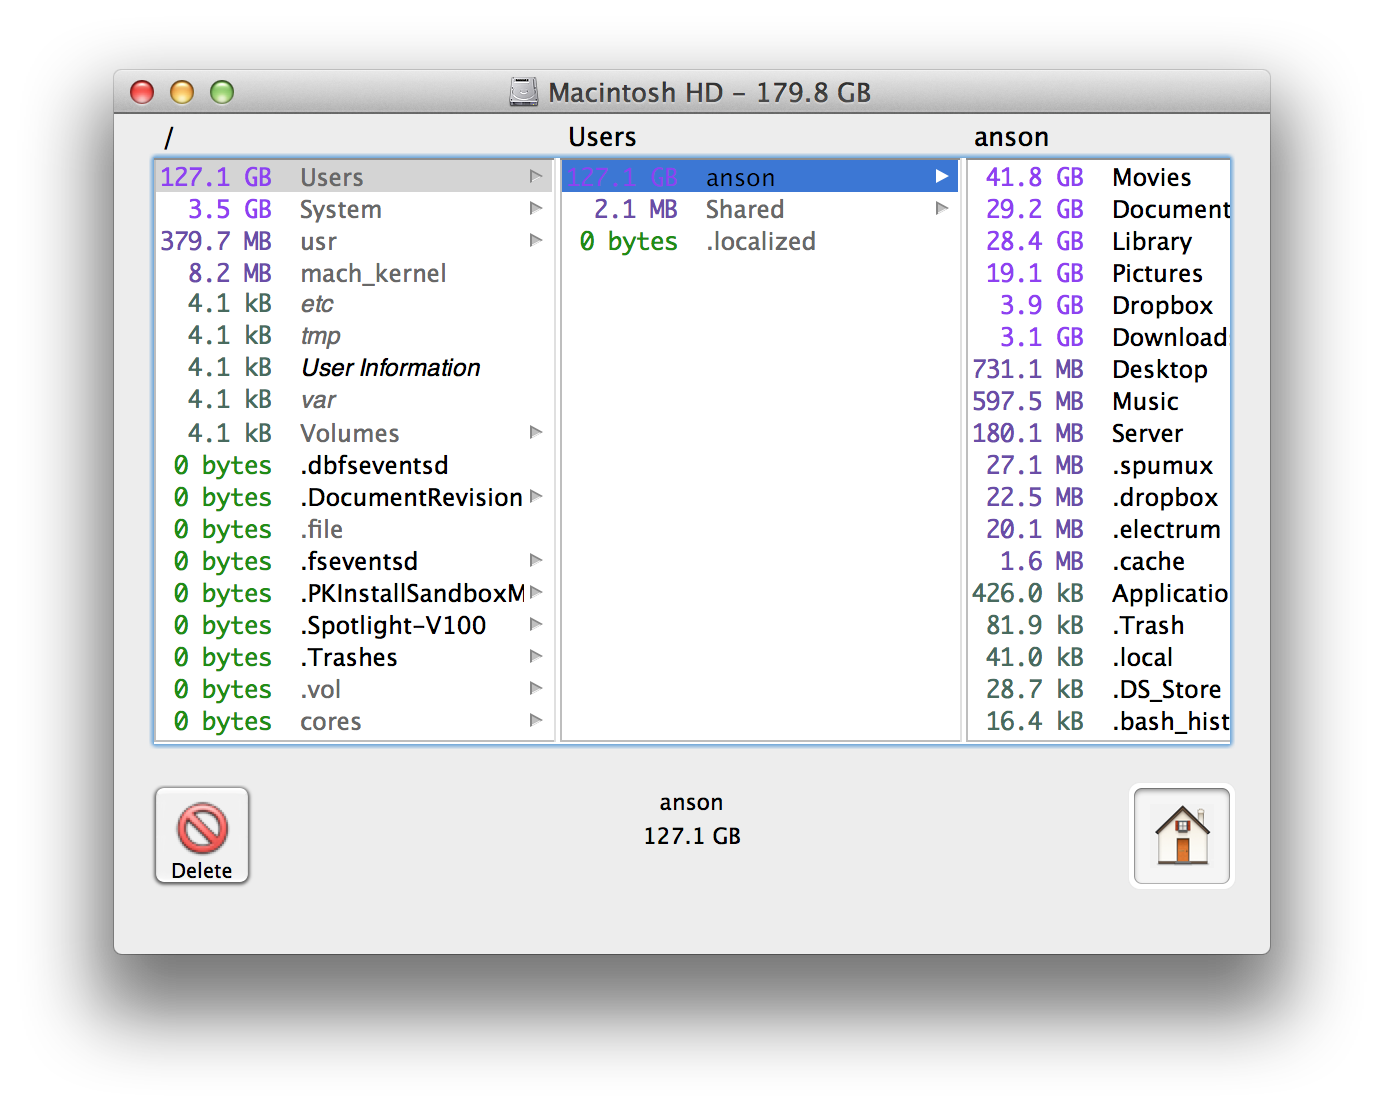
Task: Select the System folder row
Action: pos(354,209)
